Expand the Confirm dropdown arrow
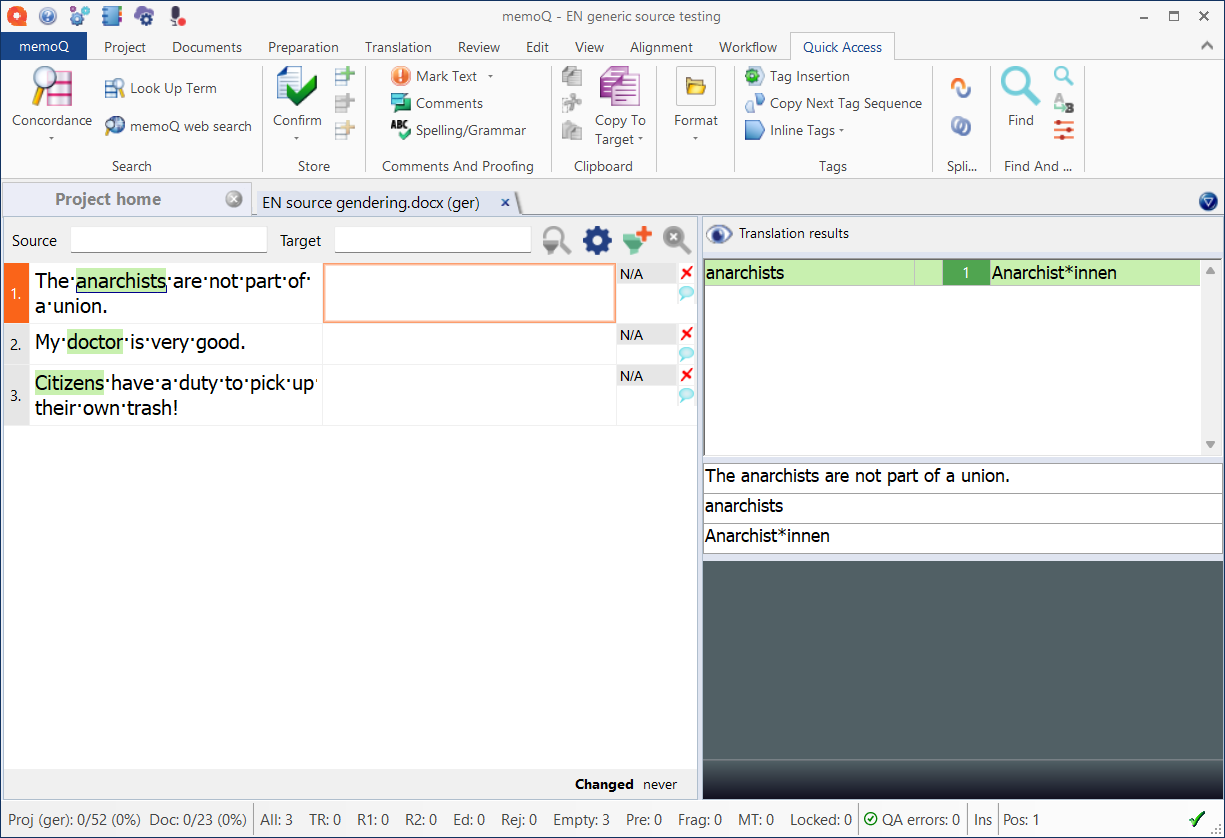Image resolution: width=1225 pixels, height=838 pixels. [x=297, y=139]
